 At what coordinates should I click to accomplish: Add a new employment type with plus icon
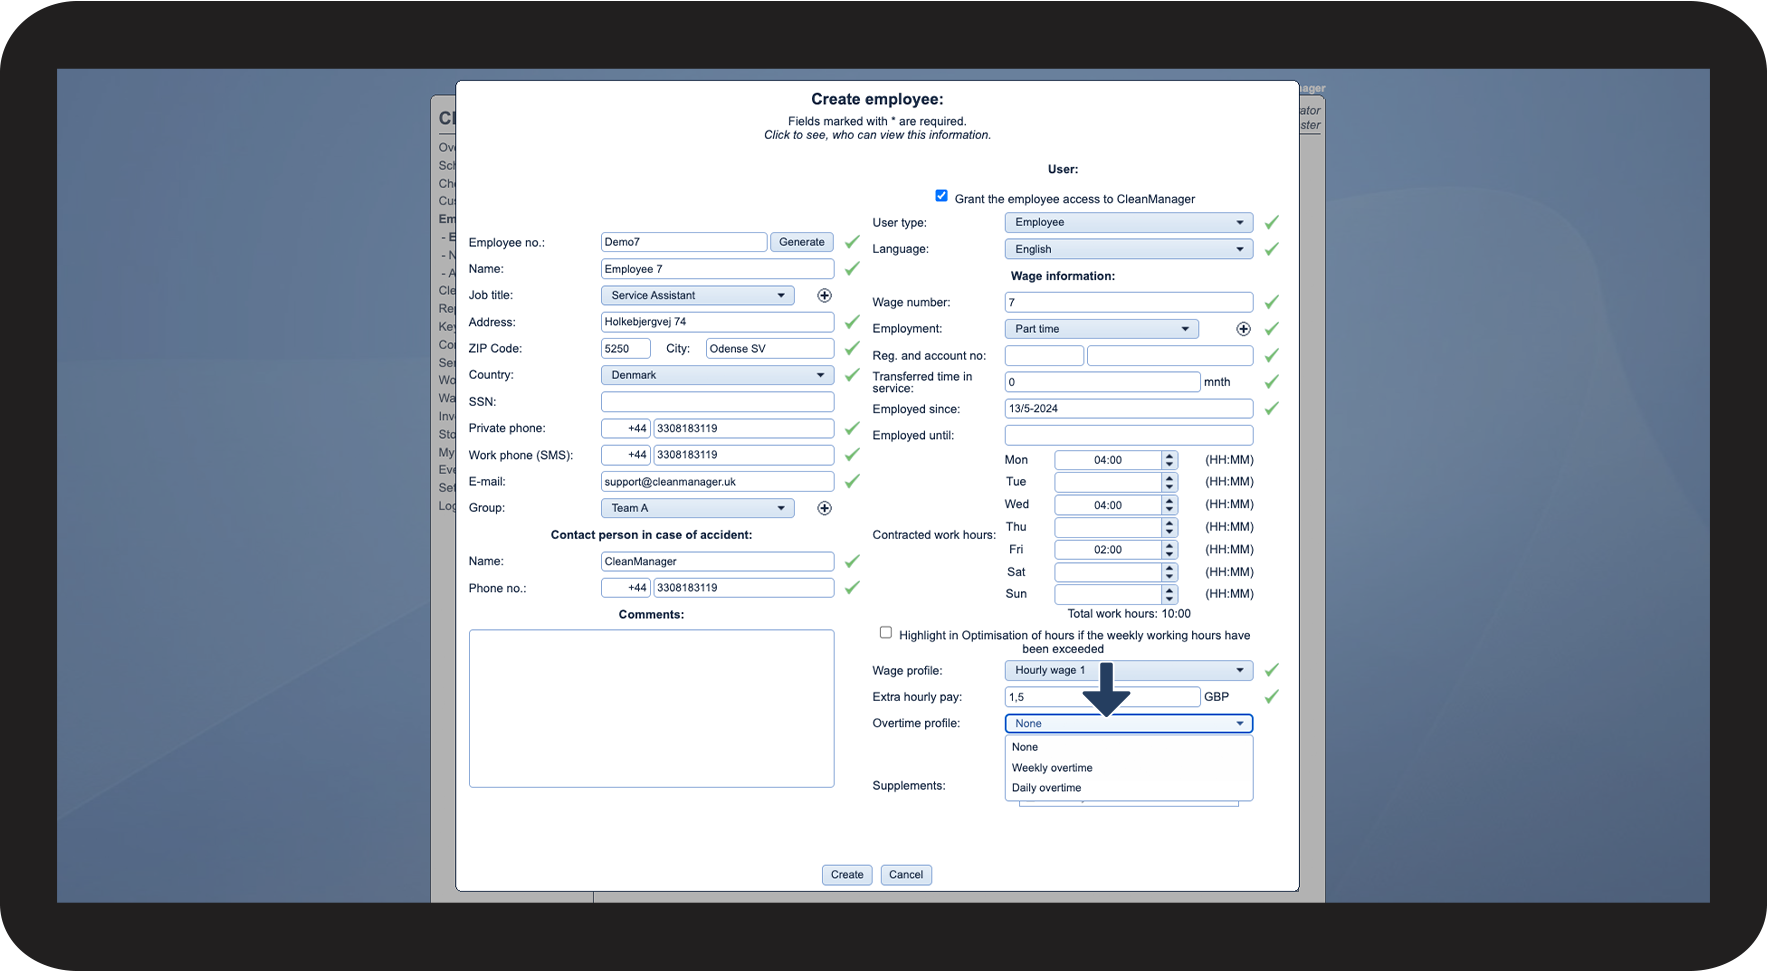pos(1243,329)
